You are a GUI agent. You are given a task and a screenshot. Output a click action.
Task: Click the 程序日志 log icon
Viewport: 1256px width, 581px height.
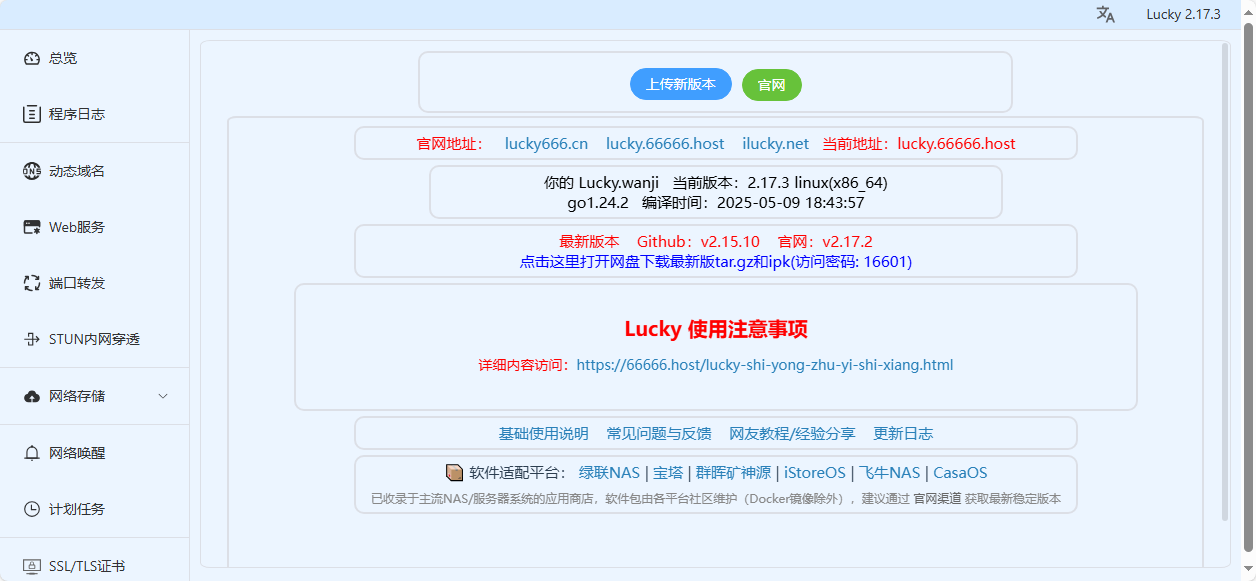click(x=31, y=114)
